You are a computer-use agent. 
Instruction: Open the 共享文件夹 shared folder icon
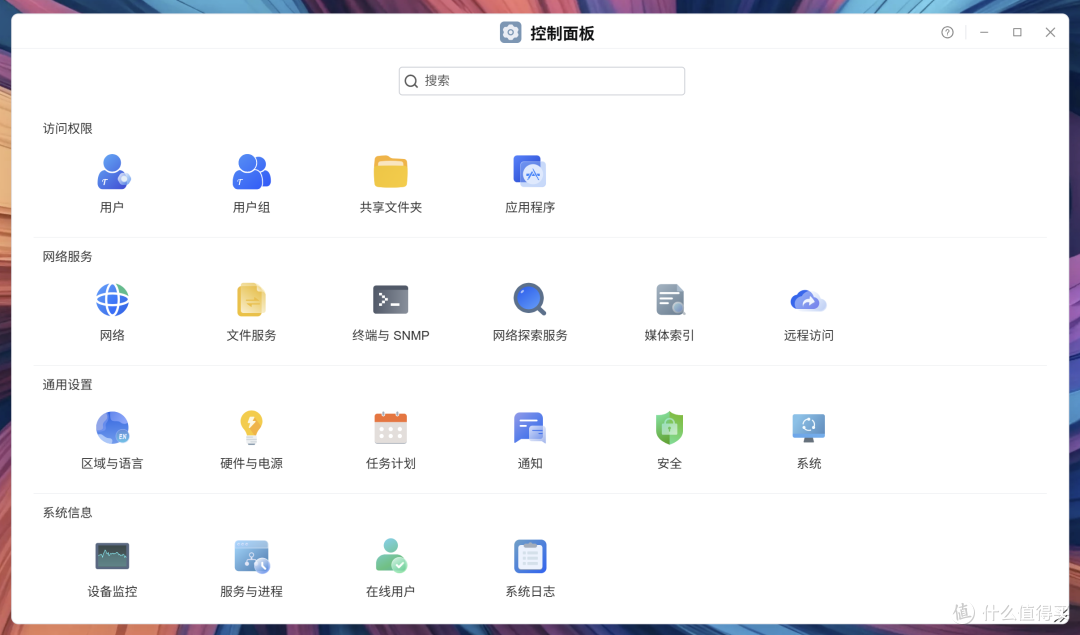pos(391,172)
